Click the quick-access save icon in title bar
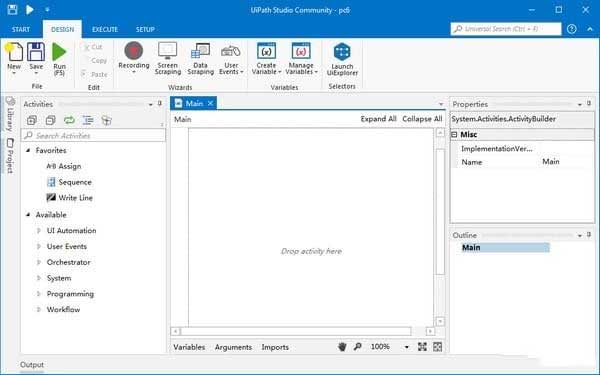600x375 pixels. (12, 10)
